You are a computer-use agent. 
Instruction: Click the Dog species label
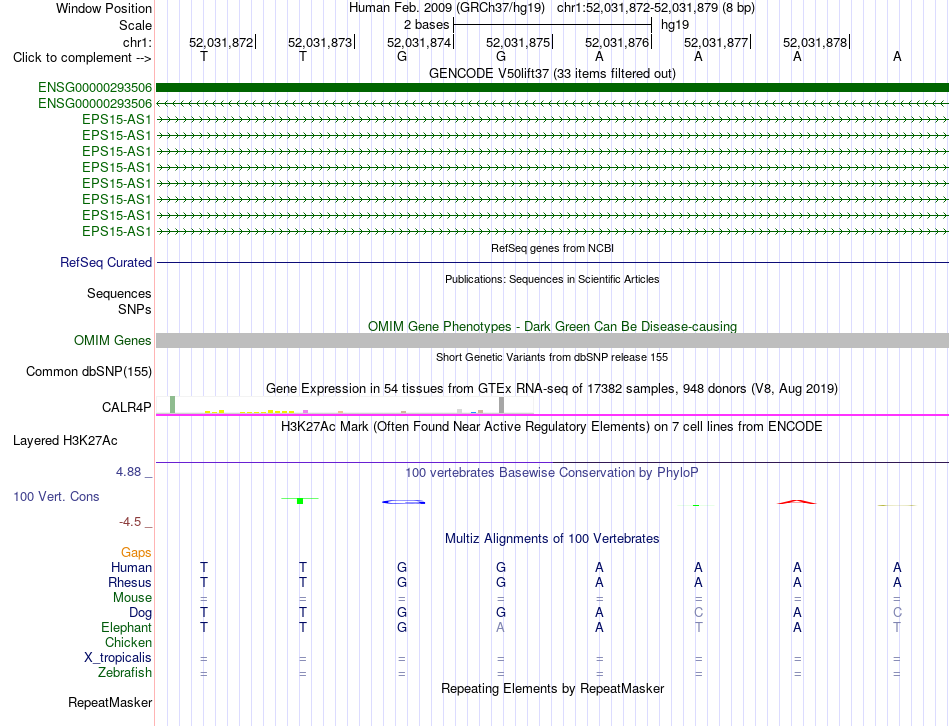coord(140,612)
